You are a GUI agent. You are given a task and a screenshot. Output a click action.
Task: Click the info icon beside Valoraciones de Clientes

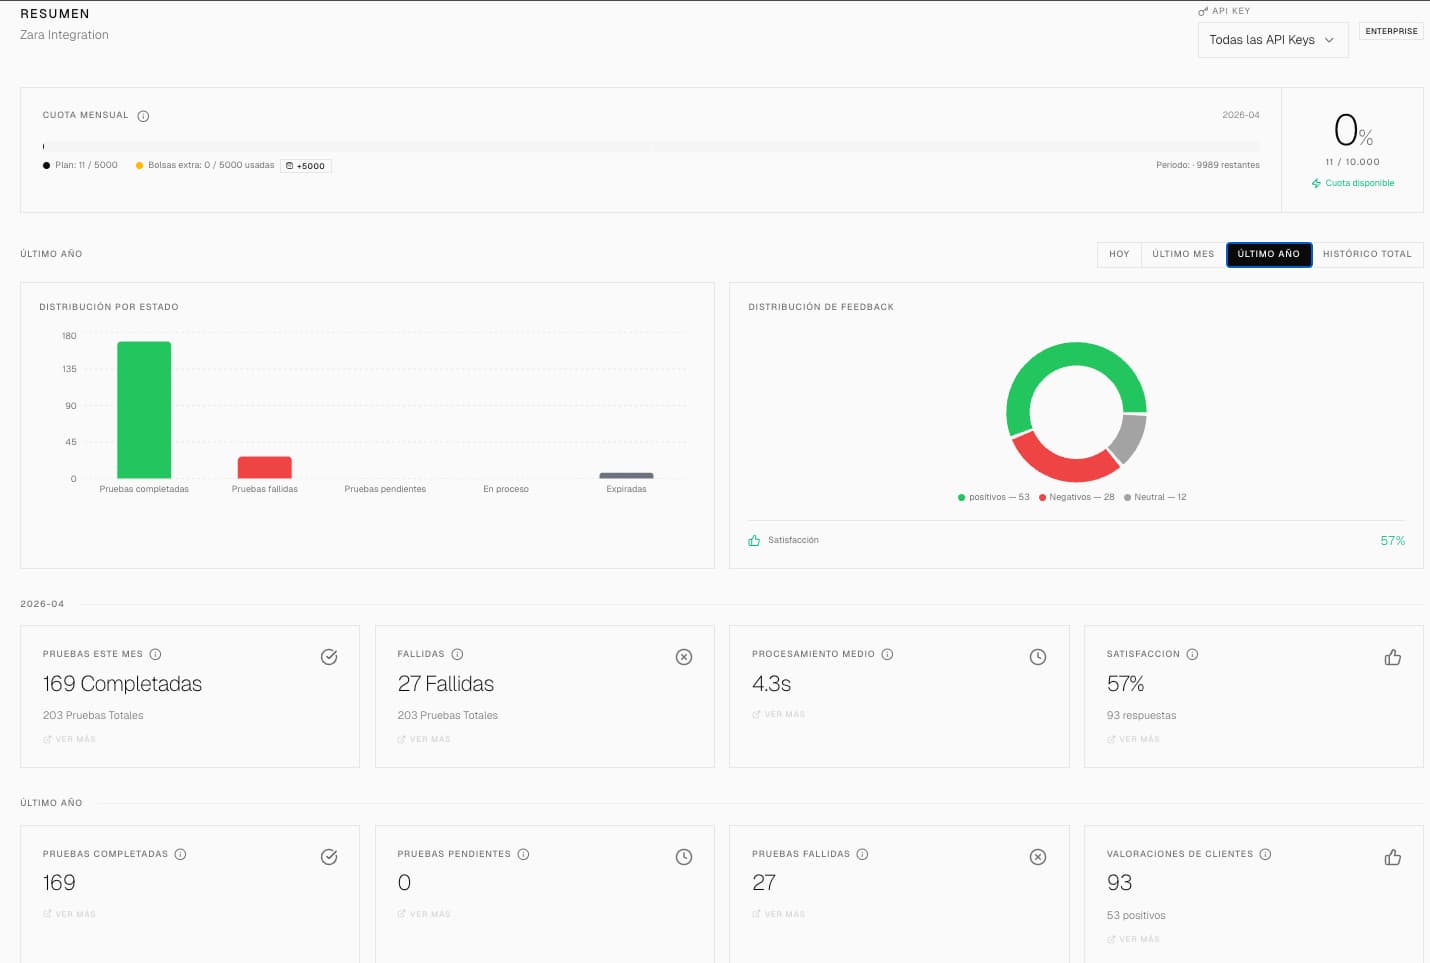tap(1265, 854)
